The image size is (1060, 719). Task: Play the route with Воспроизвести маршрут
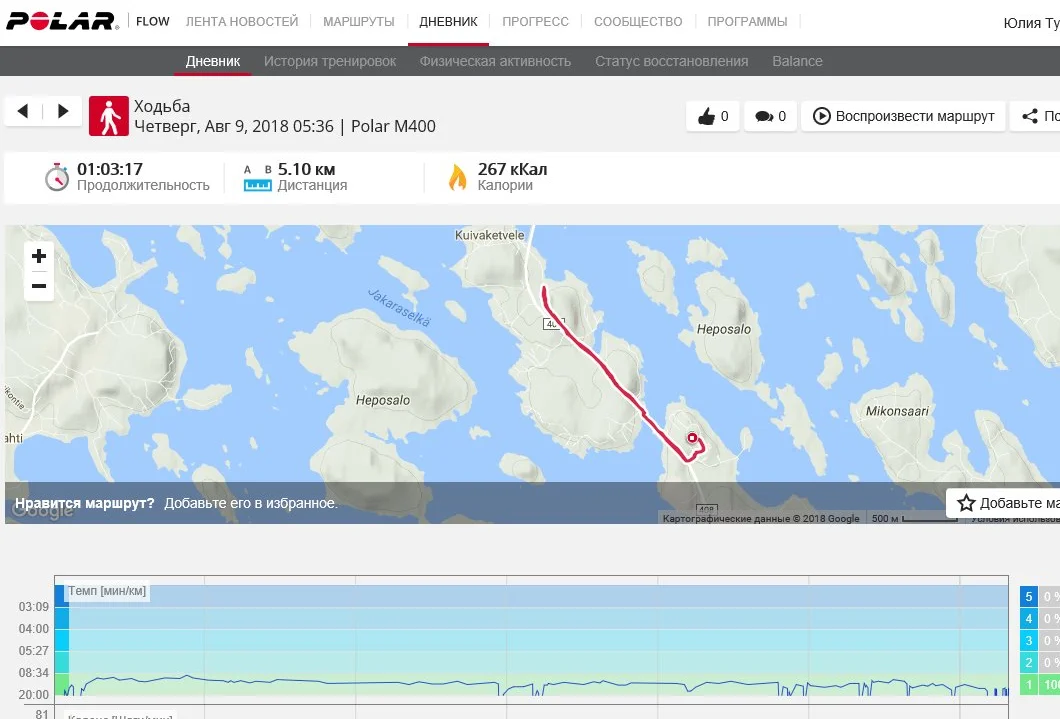pos(904,116)
